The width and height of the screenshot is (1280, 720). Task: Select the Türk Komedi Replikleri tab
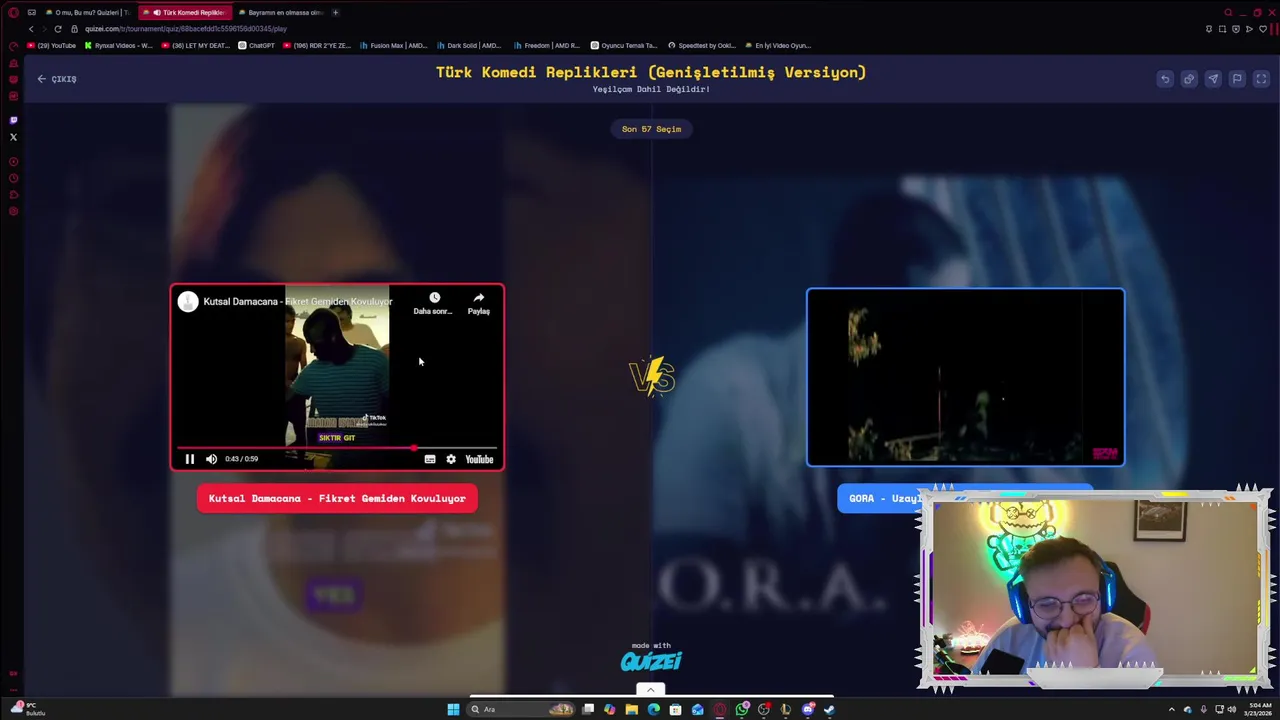[x=187, y=12]
